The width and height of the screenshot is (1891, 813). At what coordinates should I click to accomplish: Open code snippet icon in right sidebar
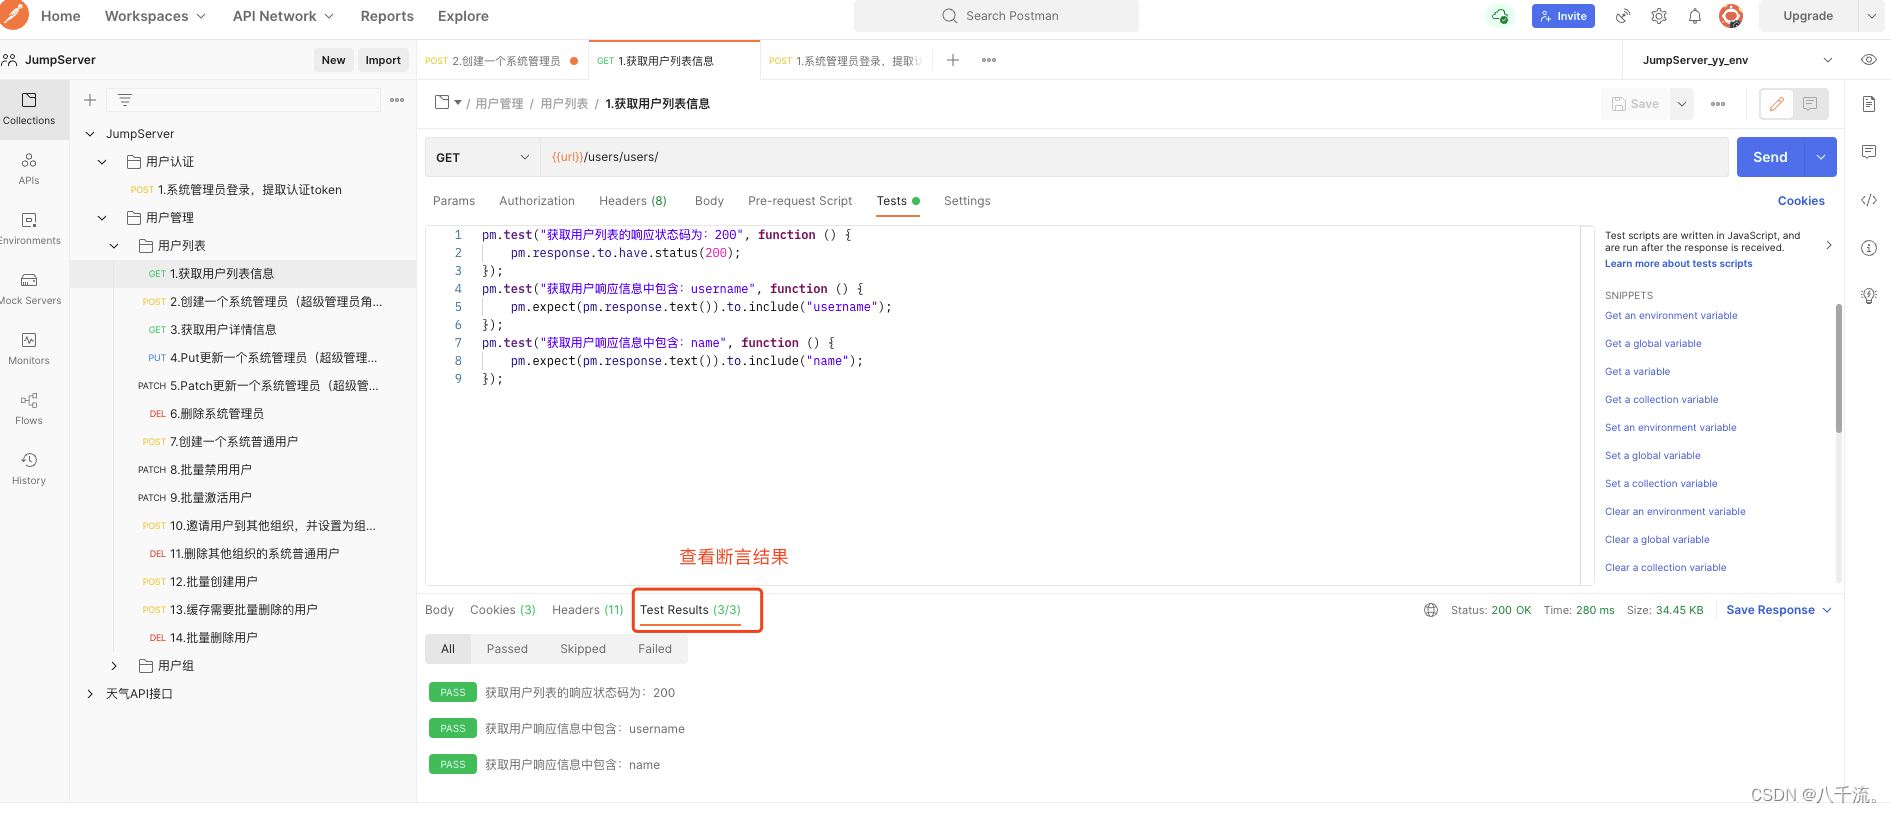click(1868, 200)
